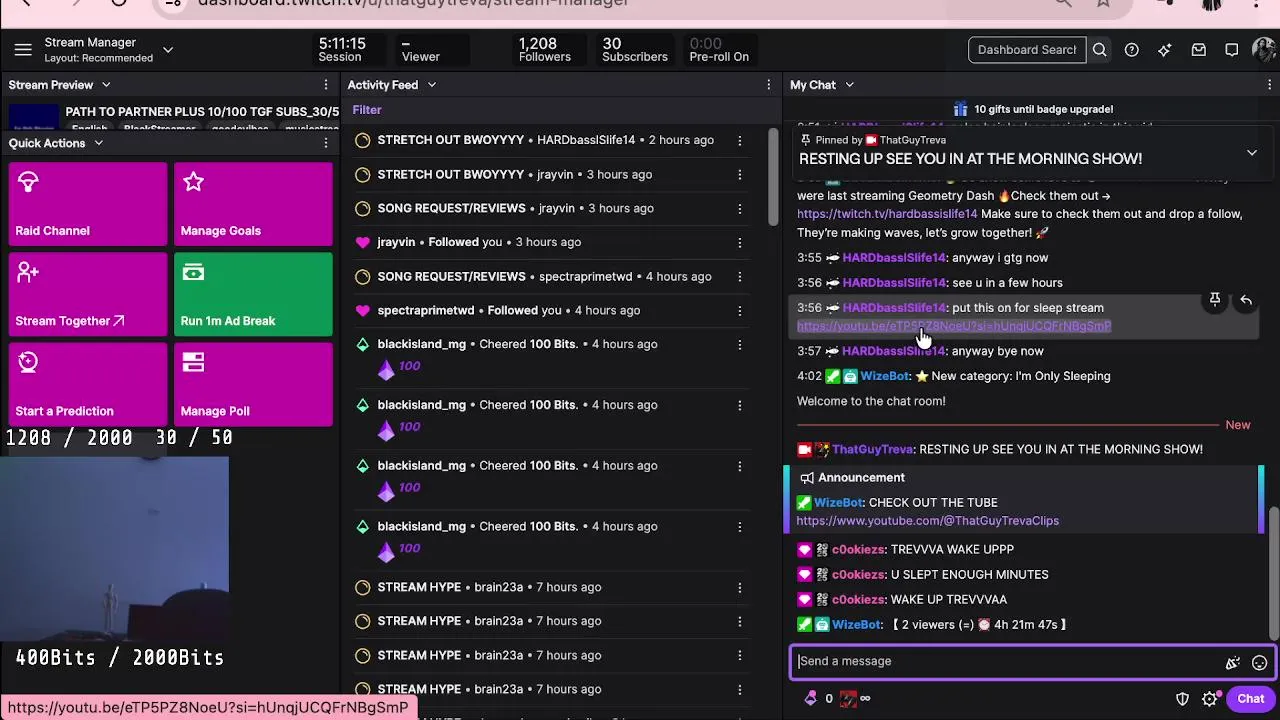Expand the Activity Feed panel dropdown

(432, 85)
